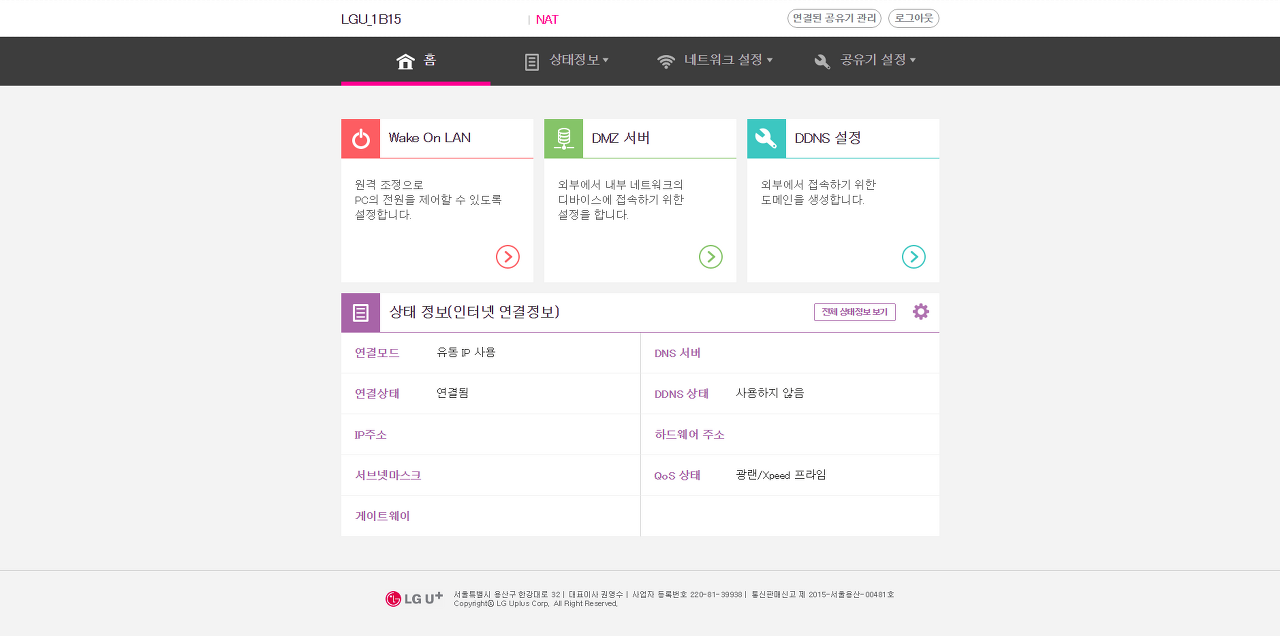Open the 공유기 설정 menu
1280x636 pixels.
[873, 60]
